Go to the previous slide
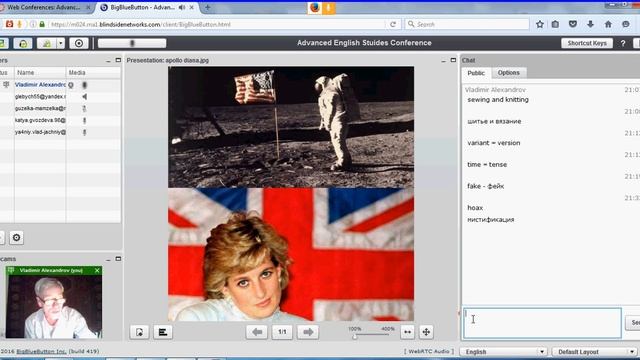640x360 pixels. coord(257,332)
